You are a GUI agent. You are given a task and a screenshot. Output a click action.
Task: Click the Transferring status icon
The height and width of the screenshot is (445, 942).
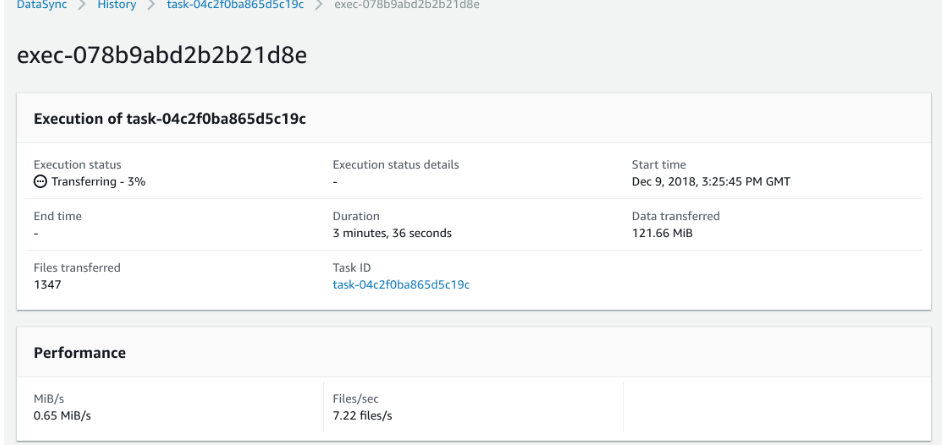[x=40, y=181]
